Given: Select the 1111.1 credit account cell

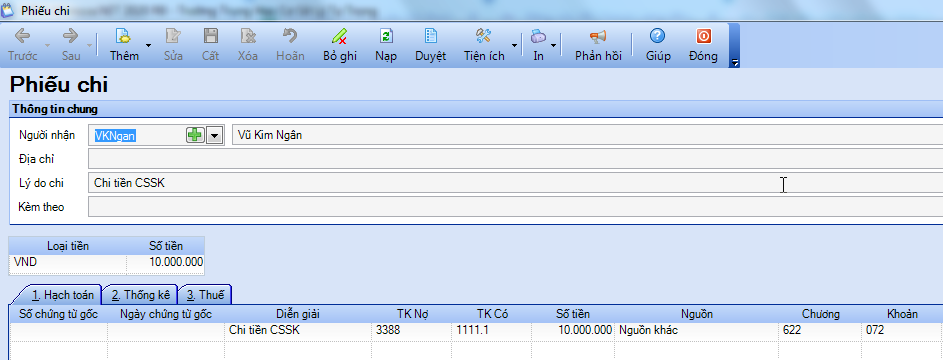Looking at the screenshot, I should click(492, 330).
